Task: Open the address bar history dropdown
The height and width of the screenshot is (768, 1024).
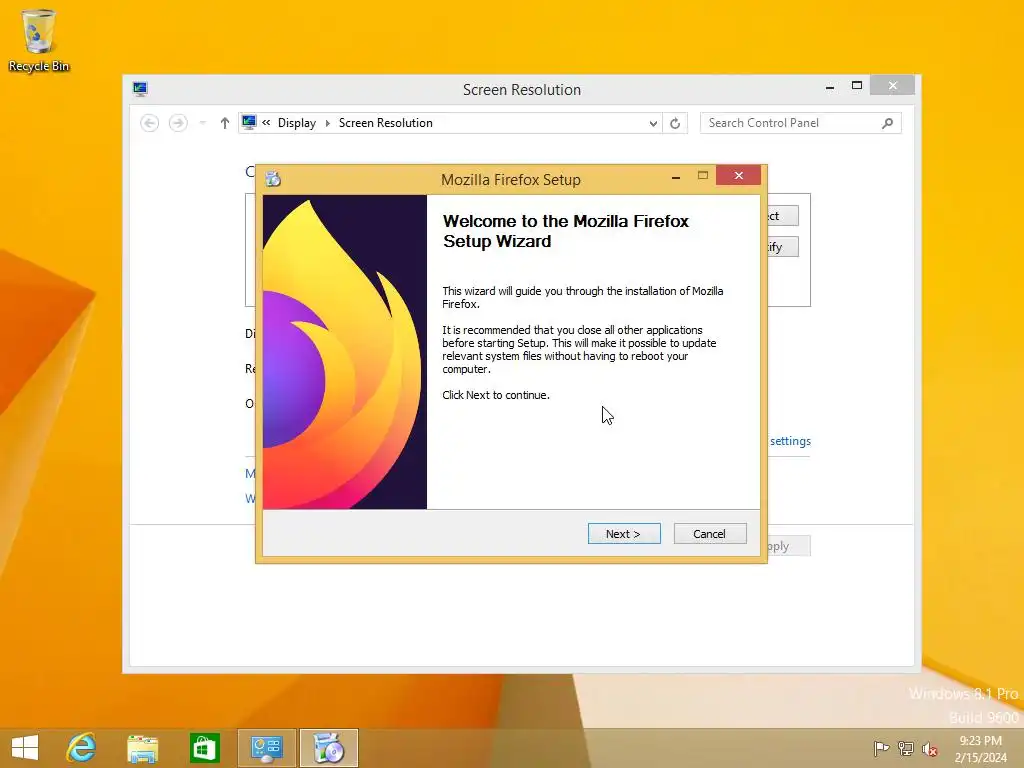Action: pyautogui.click(x=652, y=123)
